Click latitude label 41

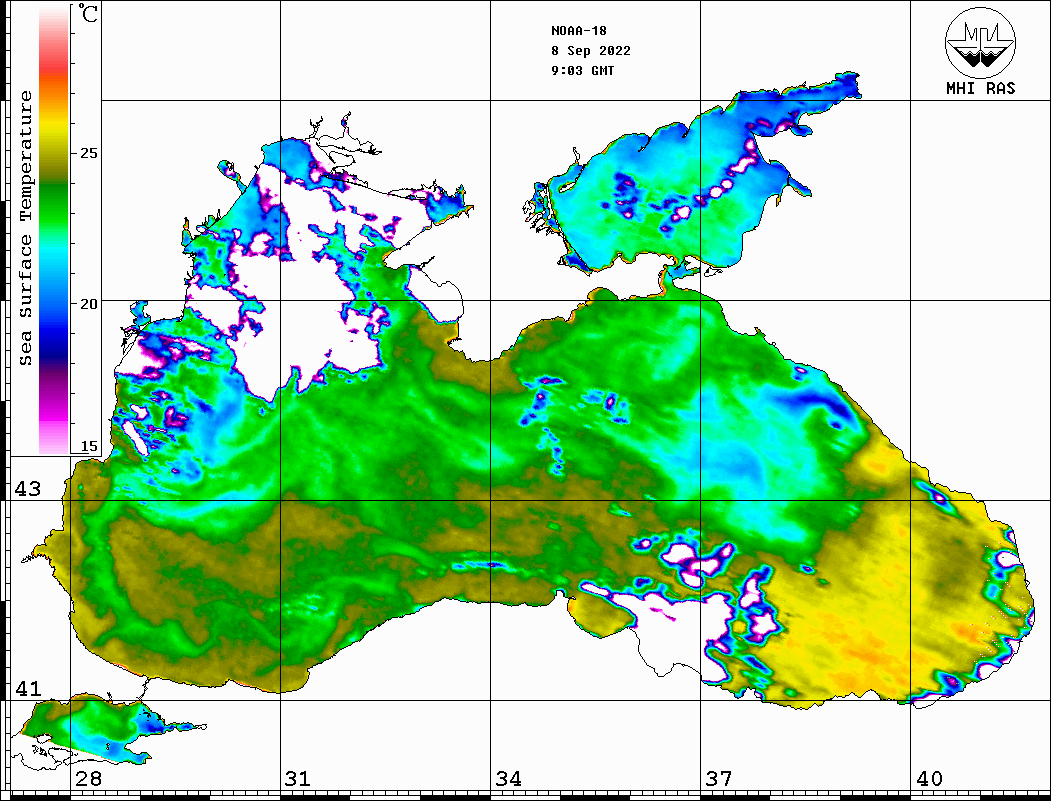point(28,688)
